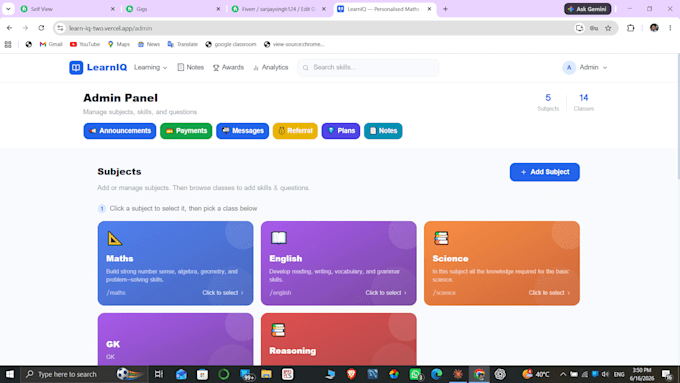Open the Translate bookmark

point(183,44)
